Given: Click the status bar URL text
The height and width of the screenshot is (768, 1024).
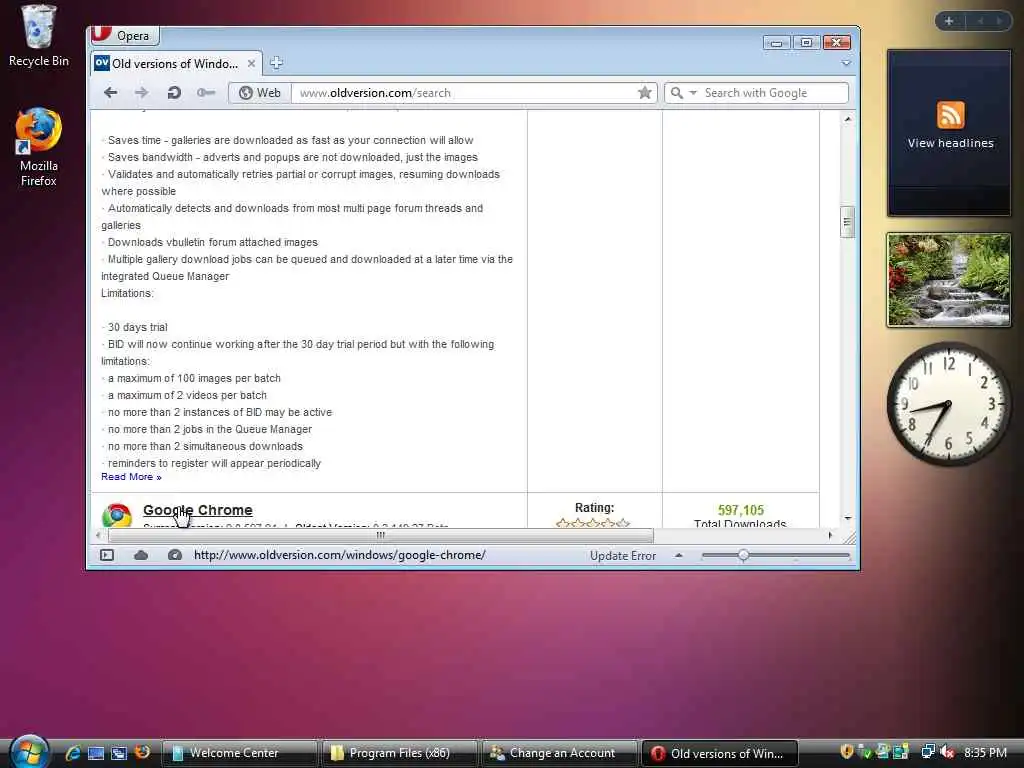Looking at the screenshot, I should click(x=340, y=555).
